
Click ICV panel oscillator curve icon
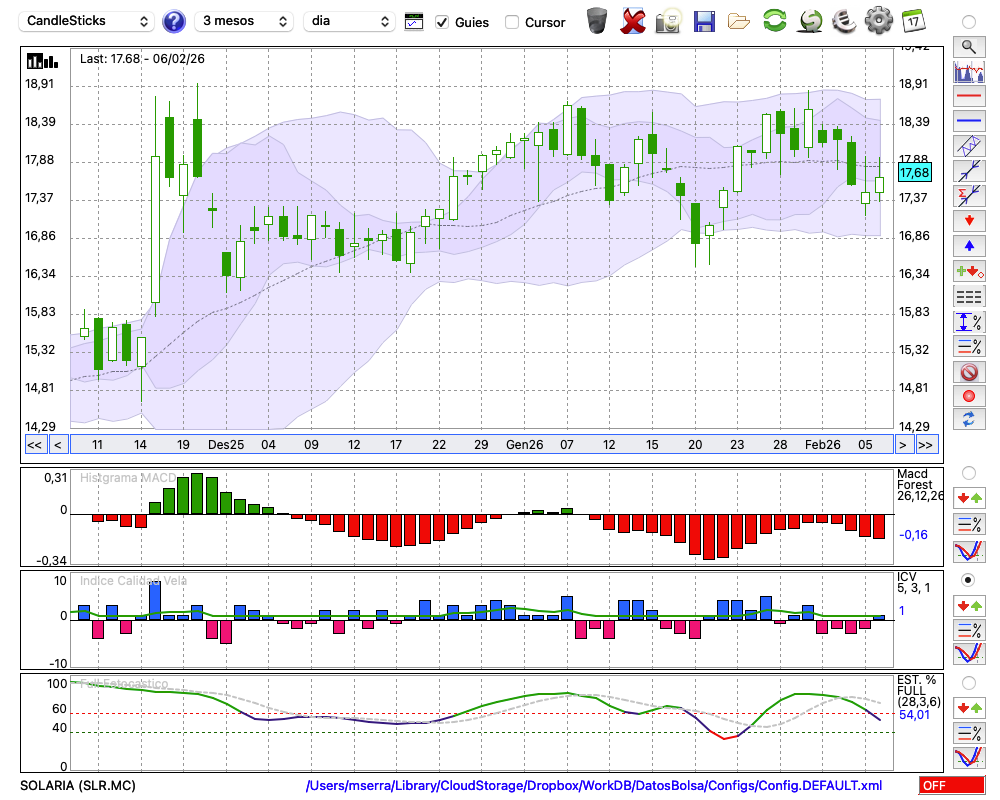(969, 654)
